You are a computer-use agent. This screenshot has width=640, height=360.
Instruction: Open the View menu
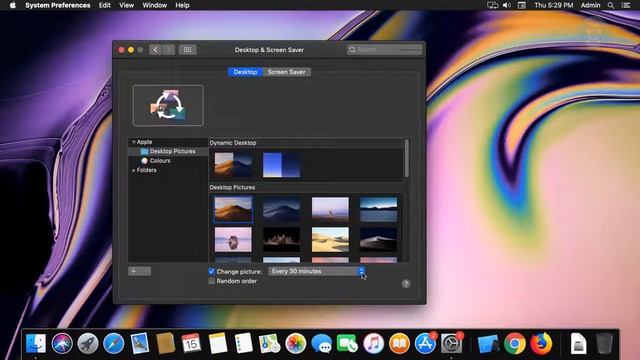point(127,5)
